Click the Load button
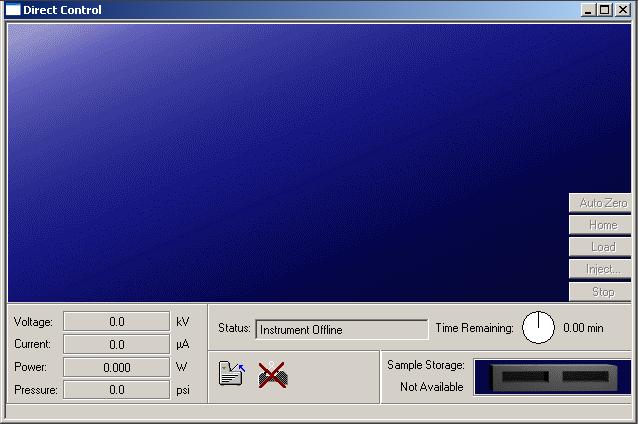 [600, 247]
